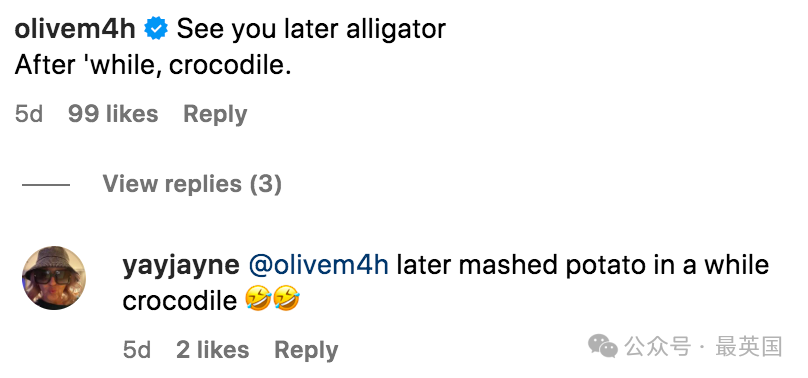Click the first laughing emoji in the reply
Screen dimensions: 808x378
point(258,300)
